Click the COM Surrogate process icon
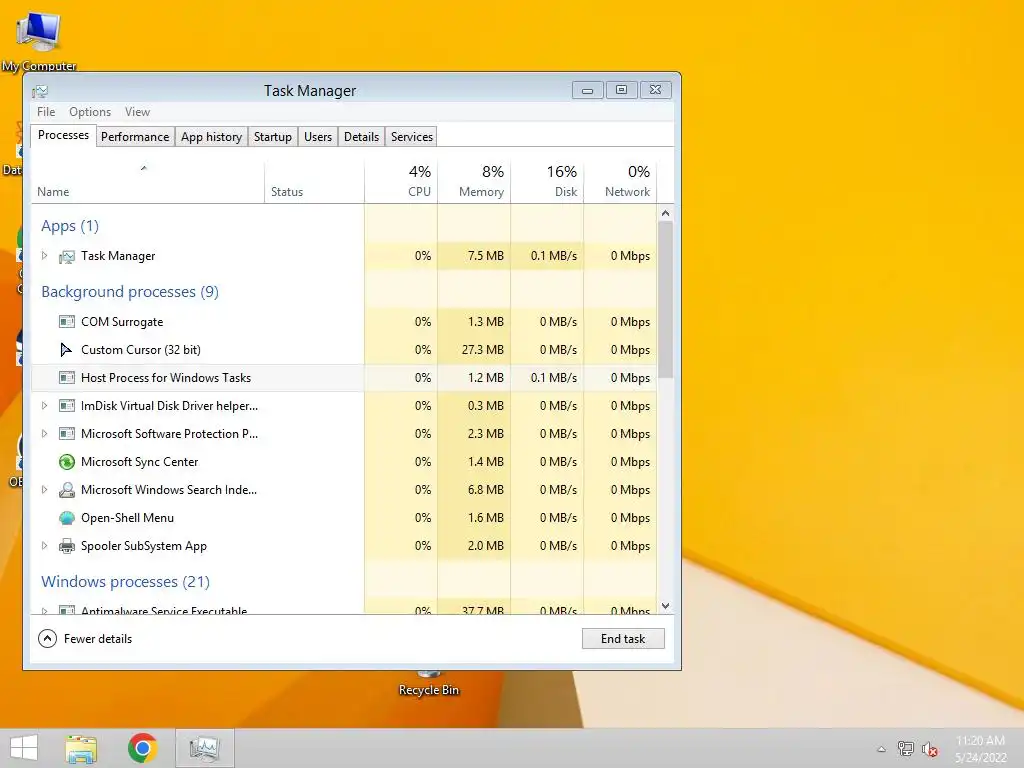1024x768 pixels. (67, 322)
